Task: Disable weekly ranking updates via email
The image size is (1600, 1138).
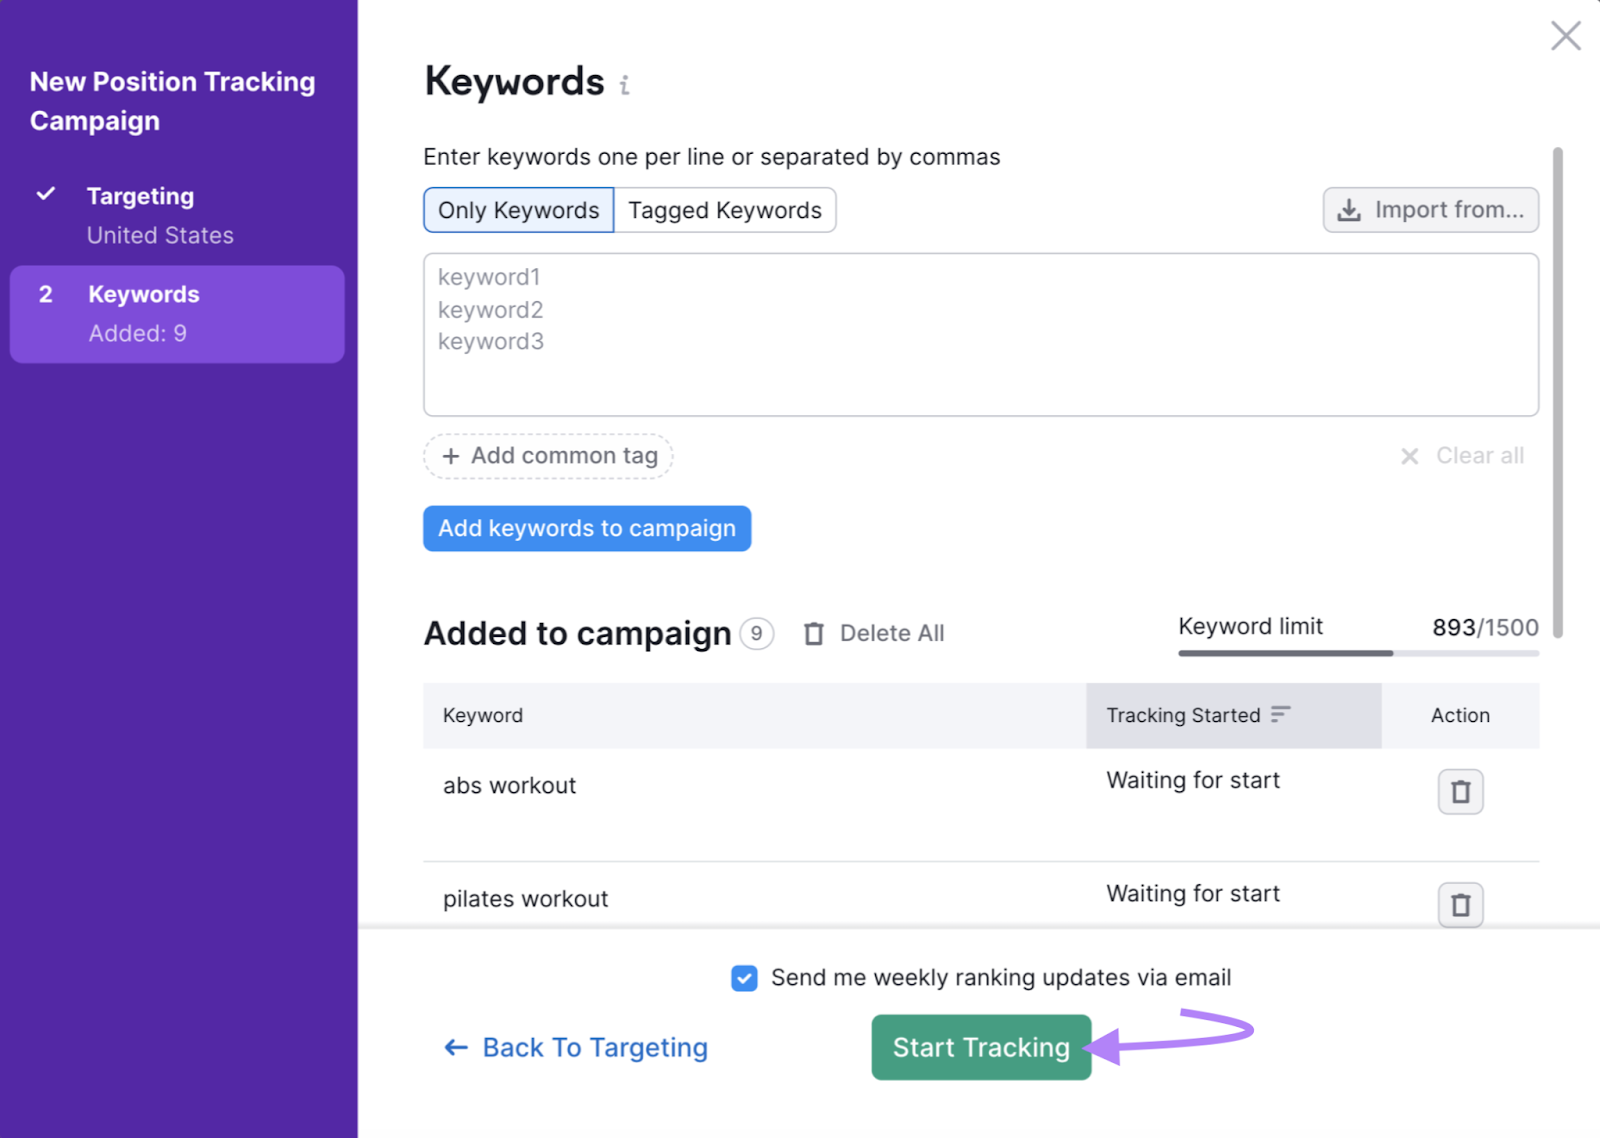Action: point(744,978)
